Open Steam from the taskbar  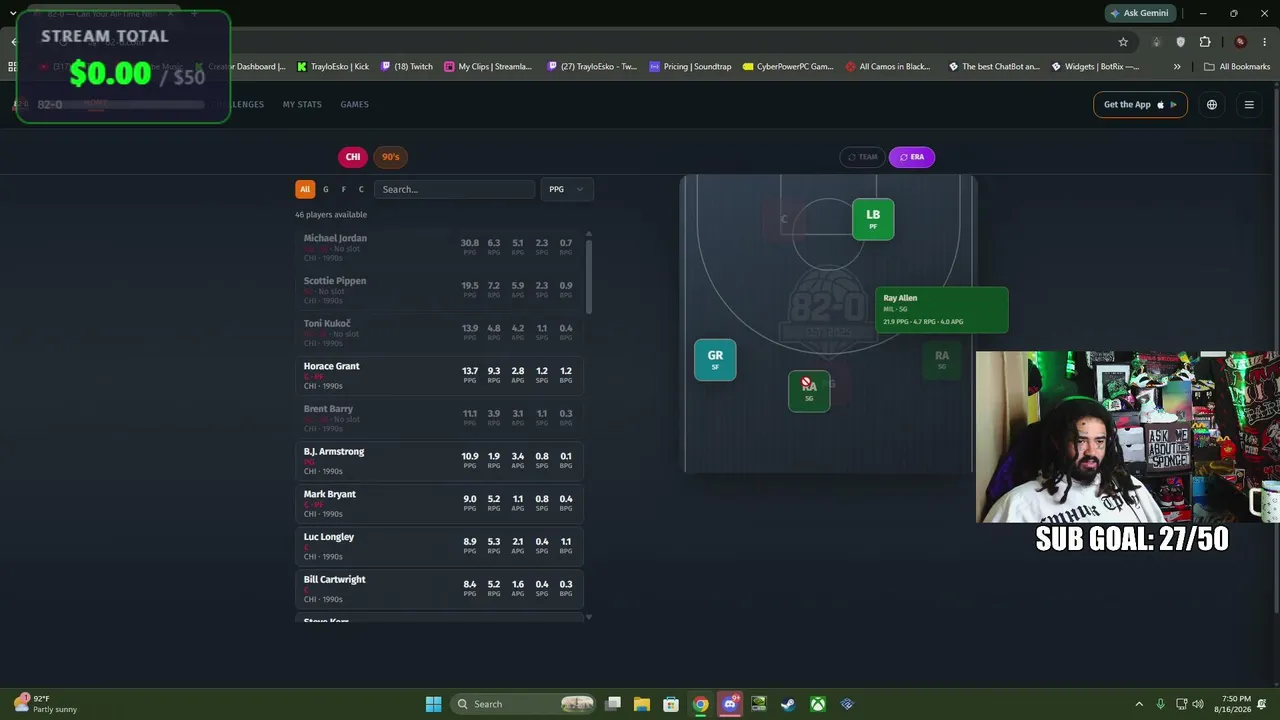pyautogui.click(x=788, y=704)
